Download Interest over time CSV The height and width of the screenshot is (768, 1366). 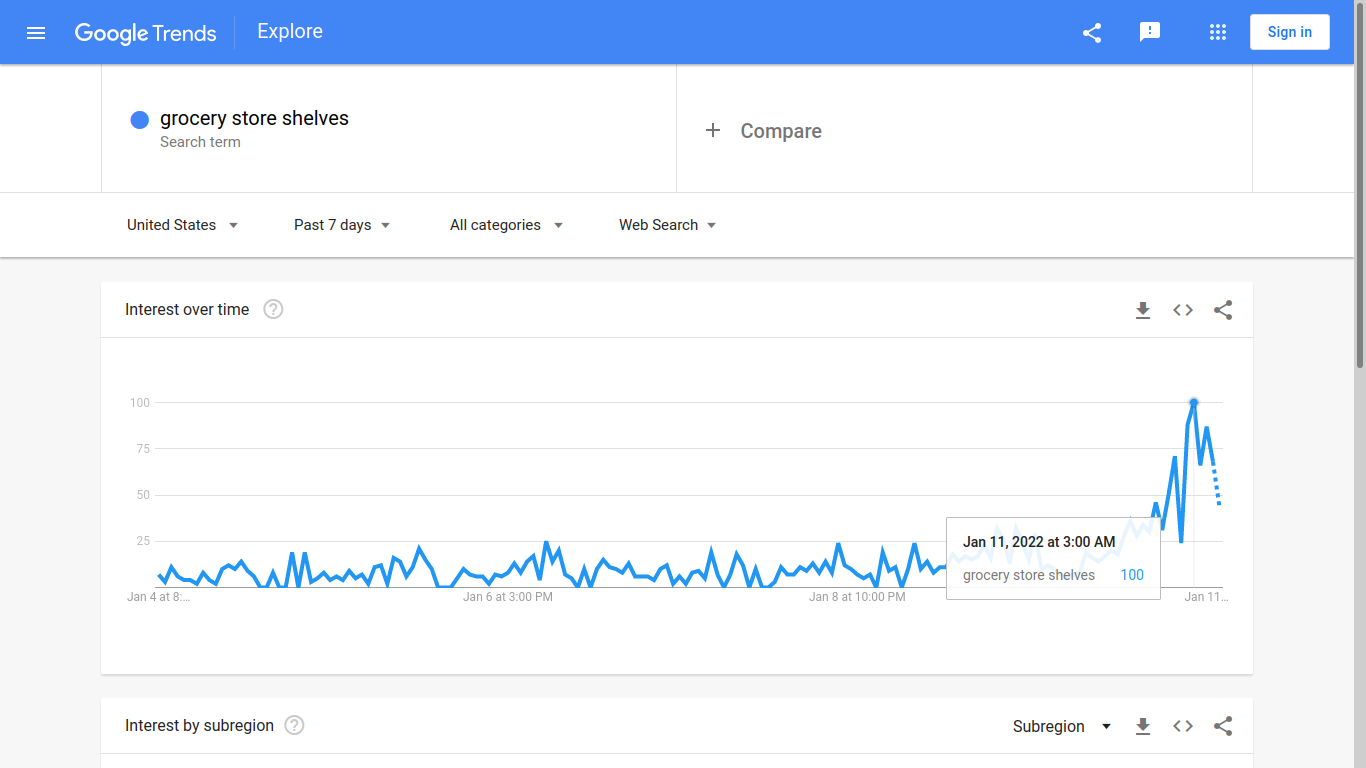[x=1143, y=310]
